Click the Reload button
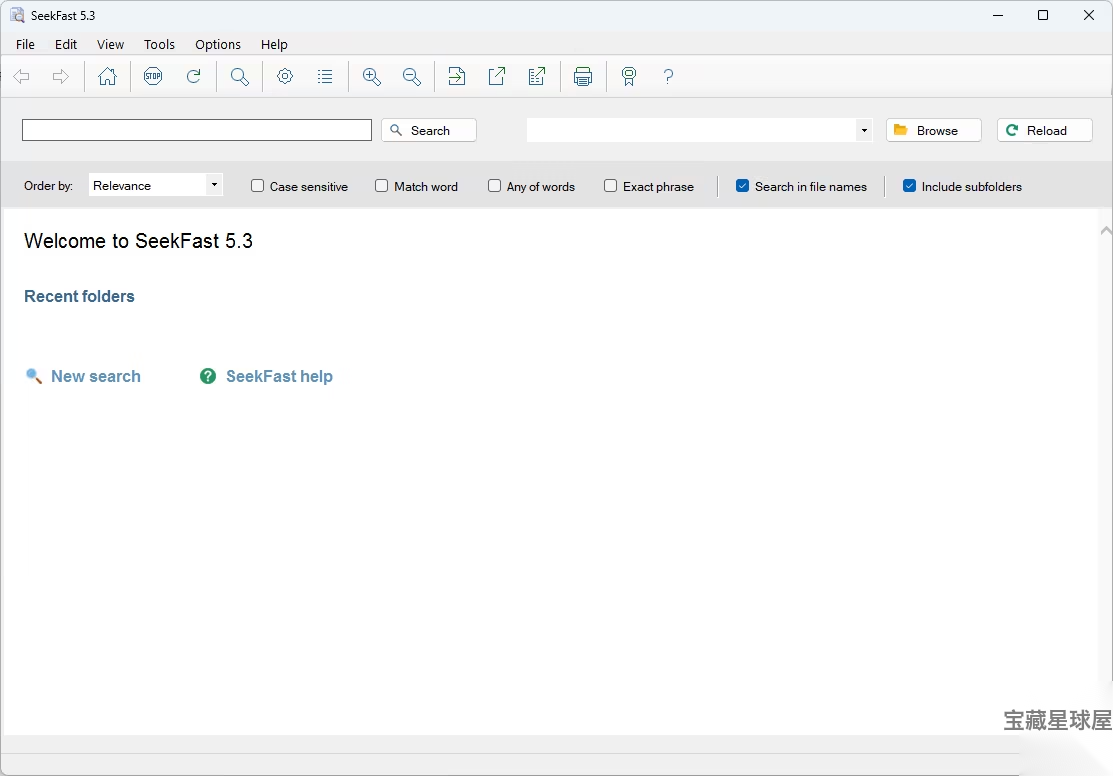Viewport: 1113px width, 776px height. point(1044,130)
